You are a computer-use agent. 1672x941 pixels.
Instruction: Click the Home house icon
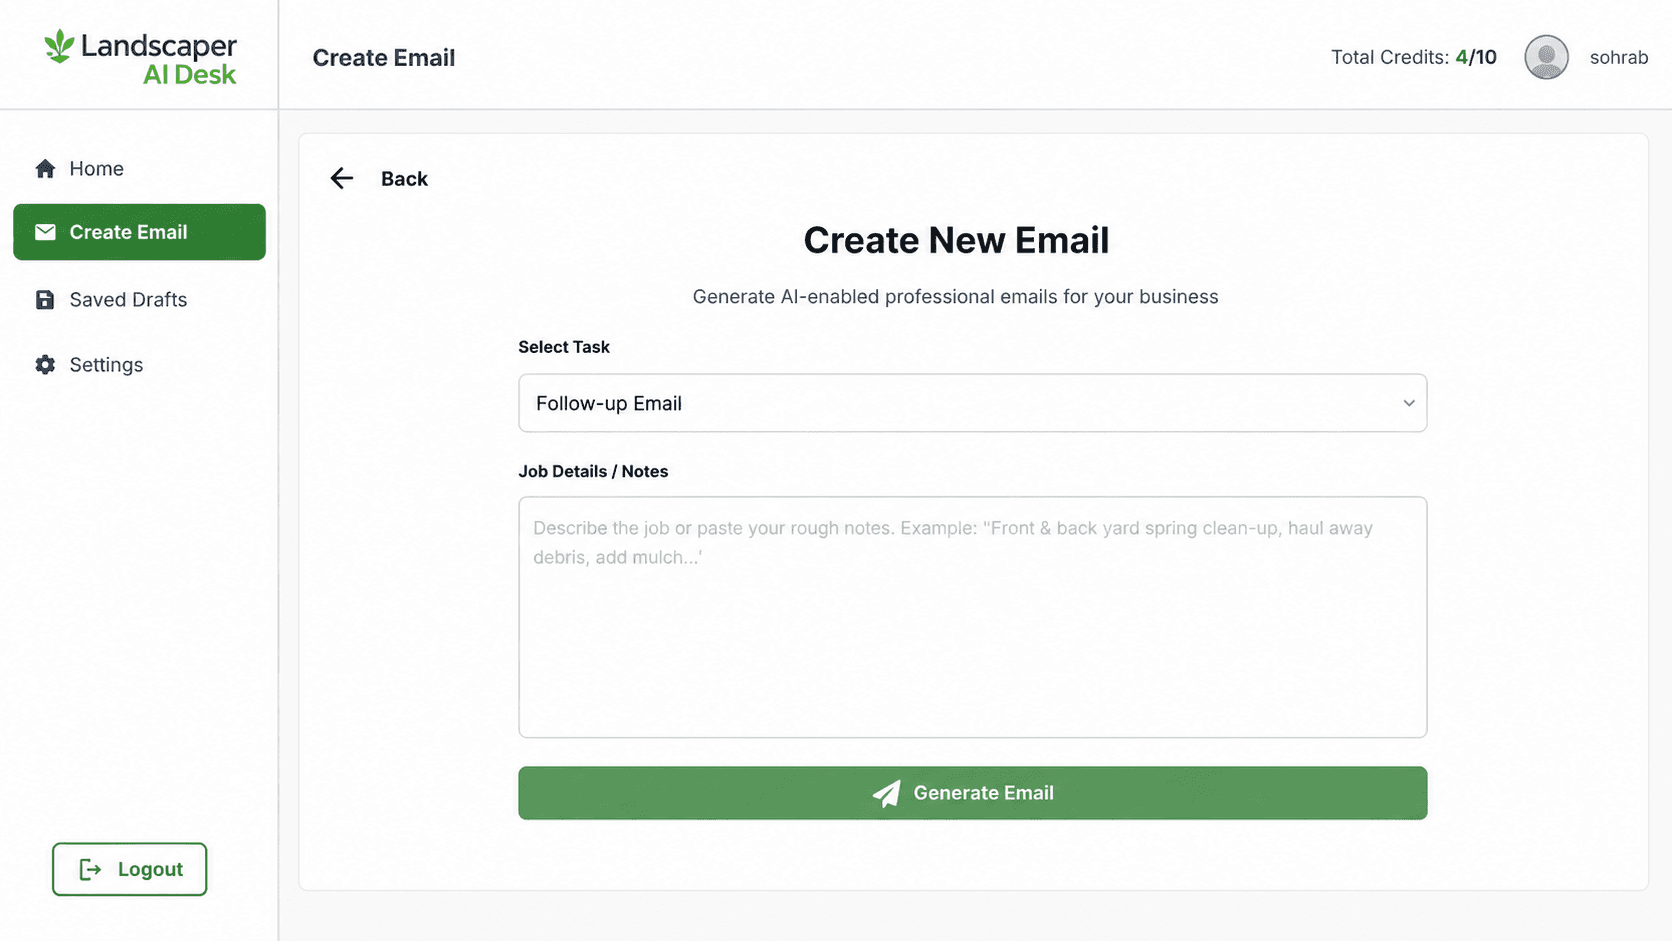(45, 168)
